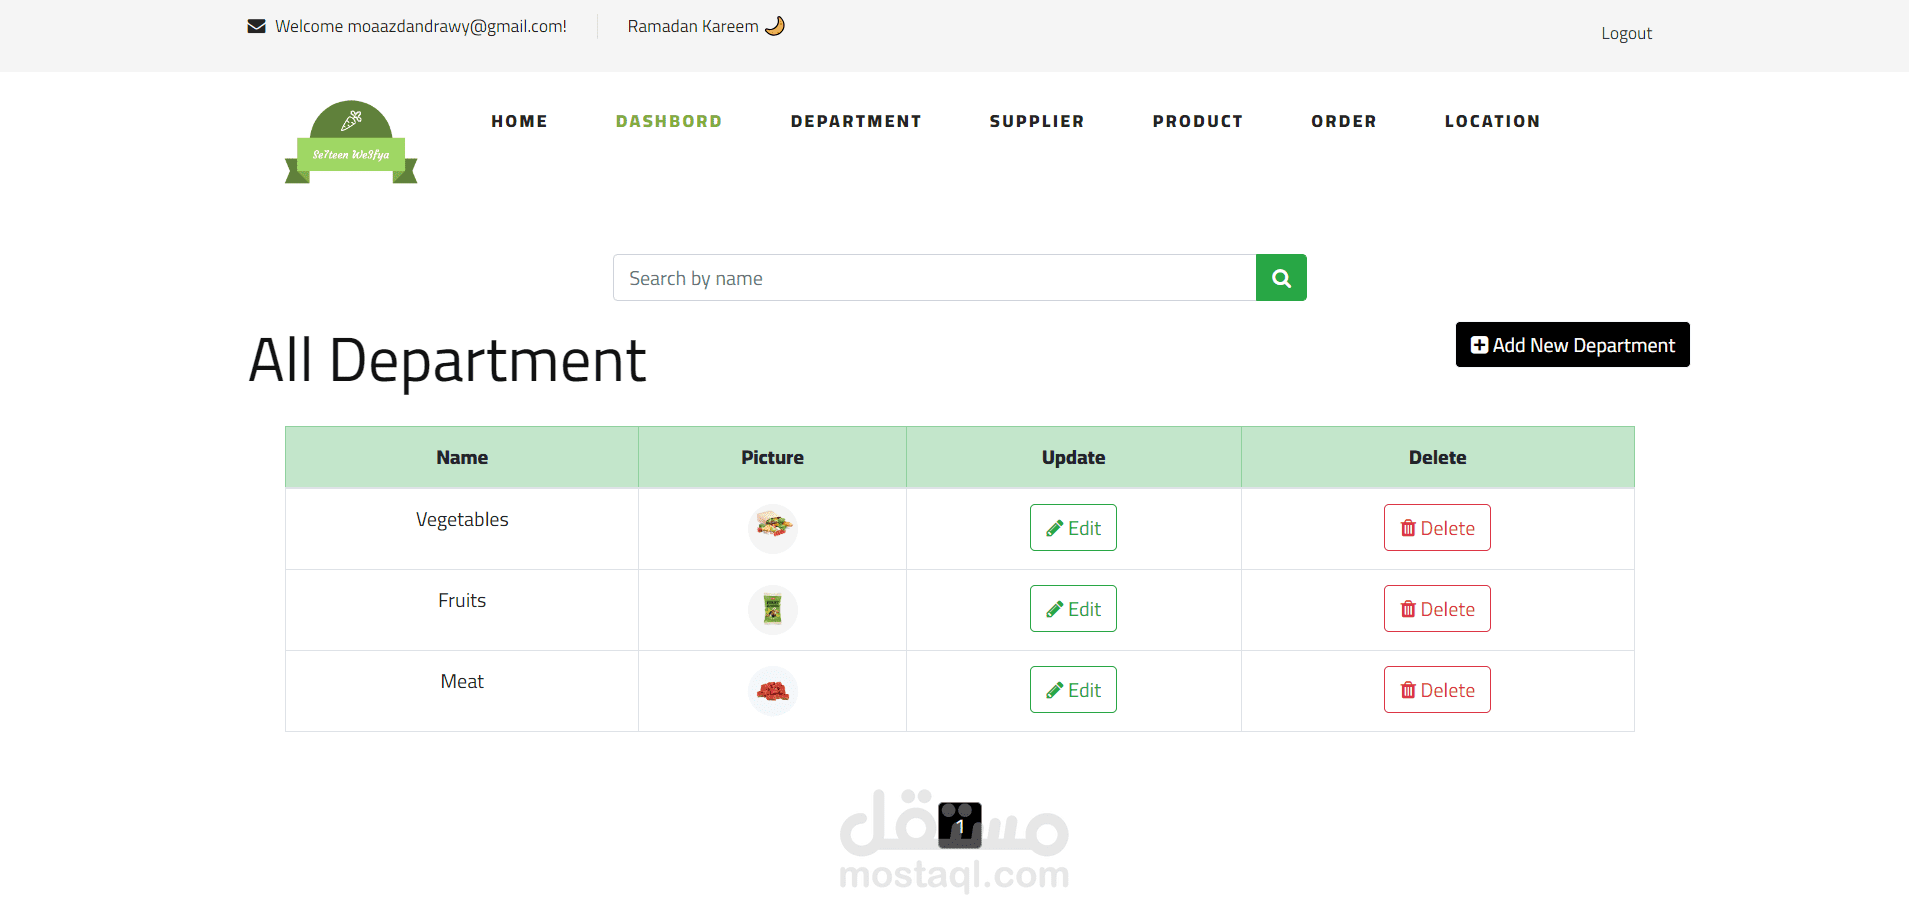Click the Update column header
The image size is (1909, 913).
[x=1074, y=458]
